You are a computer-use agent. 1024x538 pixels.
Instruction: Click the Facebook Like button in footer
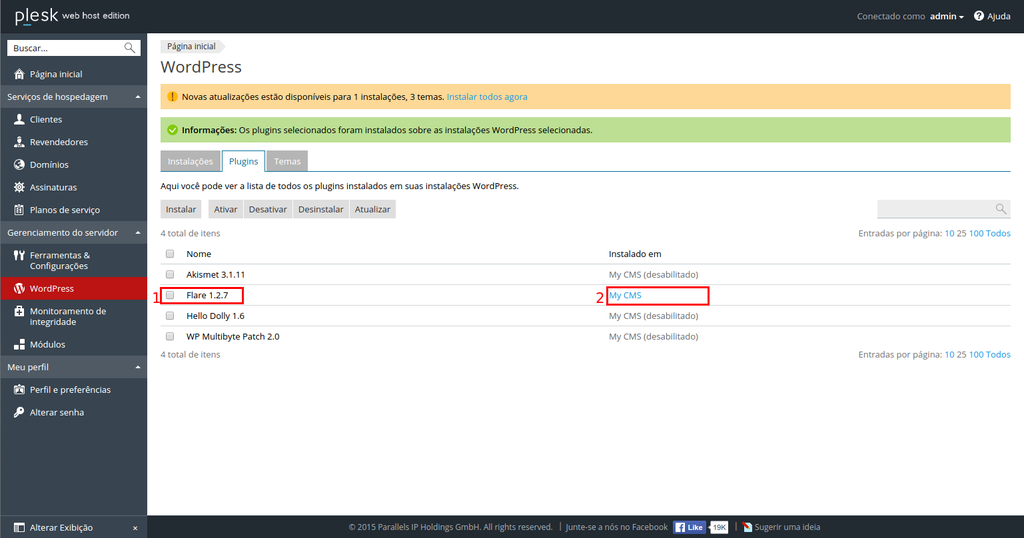point(691,527)
